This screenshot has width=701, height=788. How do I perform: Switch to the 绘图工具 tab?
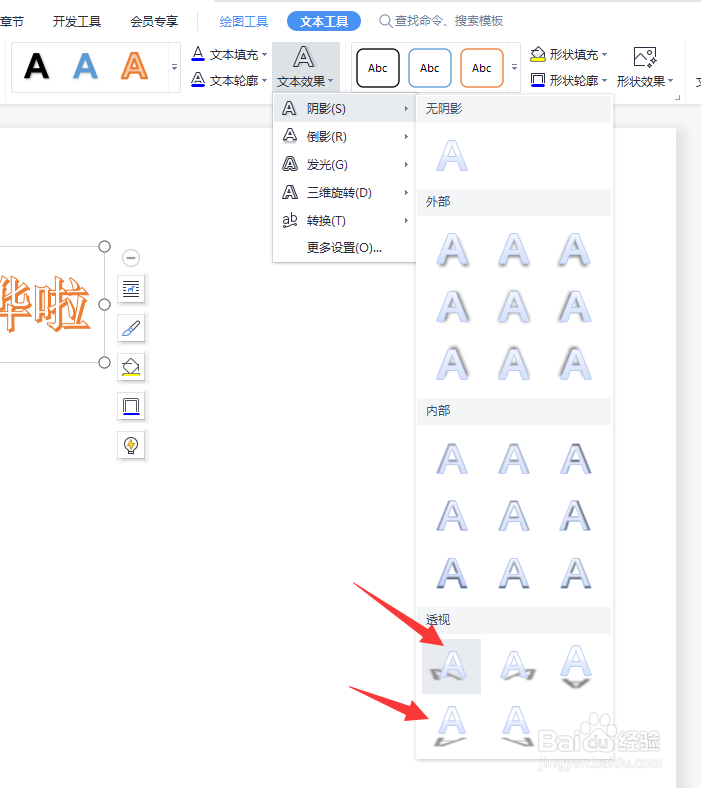pos(244,21)
